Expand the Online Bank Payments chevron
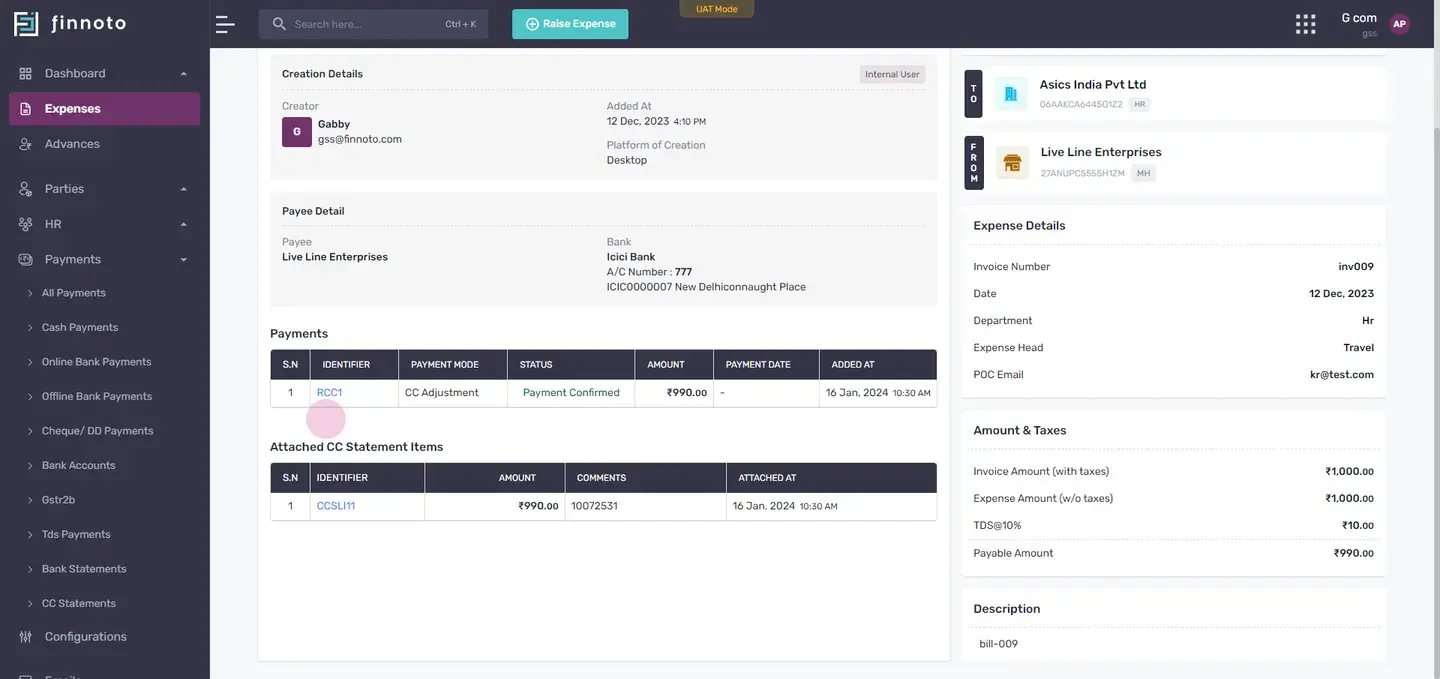1440x679 pixels. [30, 362]
